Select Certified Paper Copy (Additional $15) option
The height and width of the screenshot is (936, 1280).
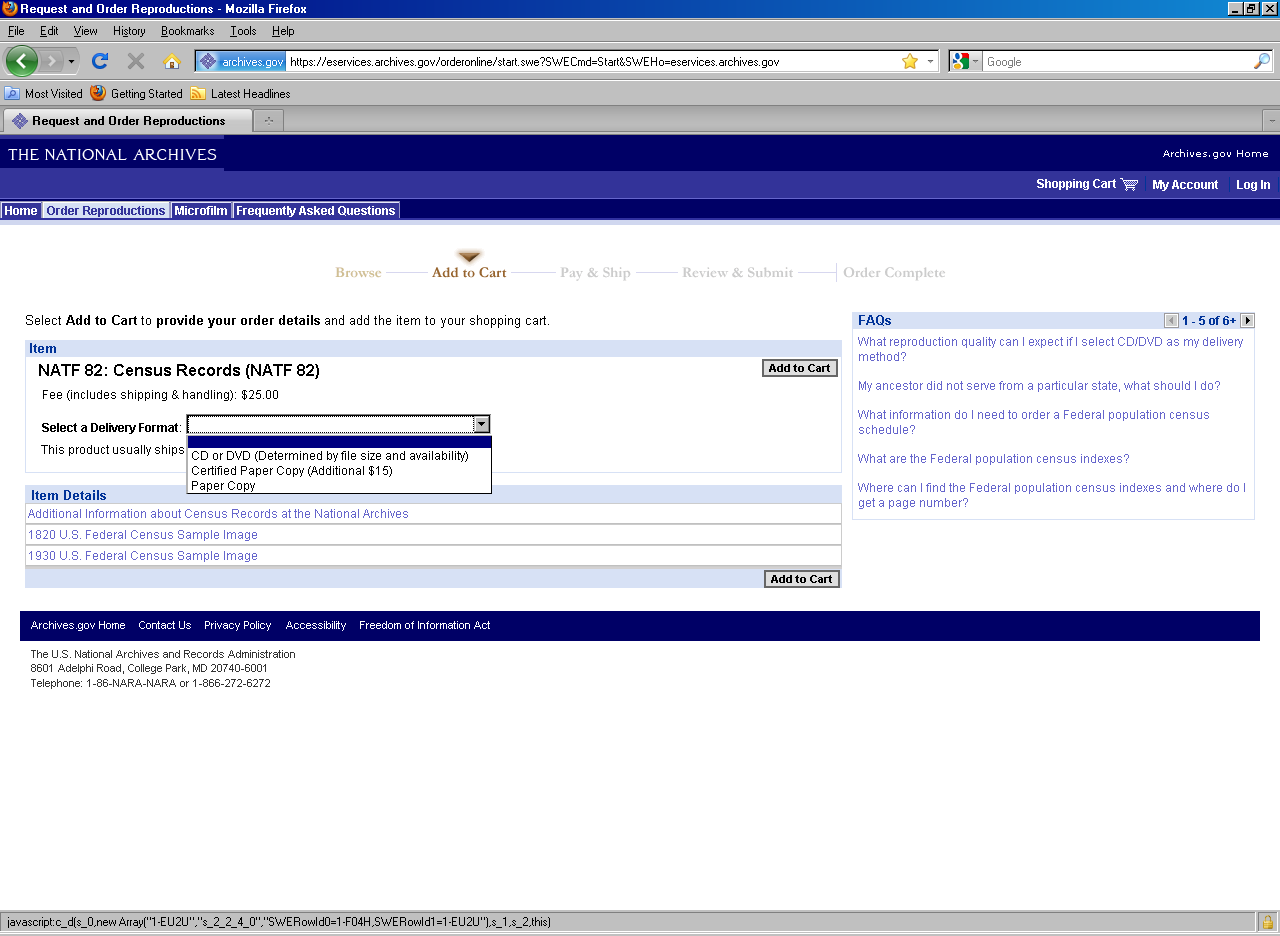tap(291, 471)
